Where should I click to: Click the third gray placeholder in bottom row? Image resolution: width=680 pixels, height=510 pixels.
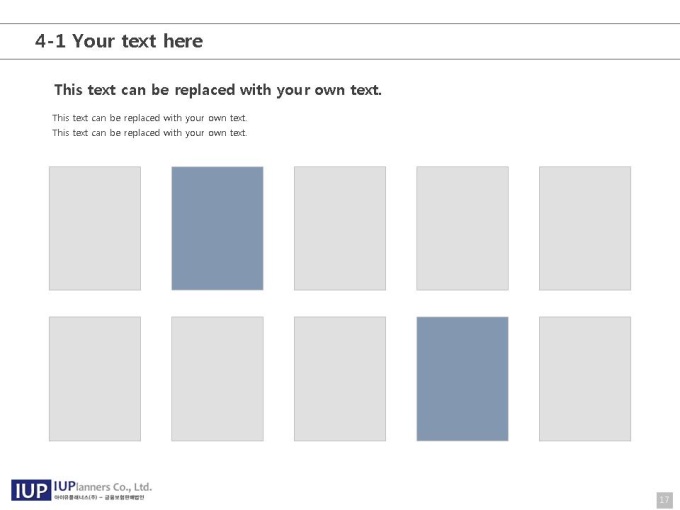[340, 379]
